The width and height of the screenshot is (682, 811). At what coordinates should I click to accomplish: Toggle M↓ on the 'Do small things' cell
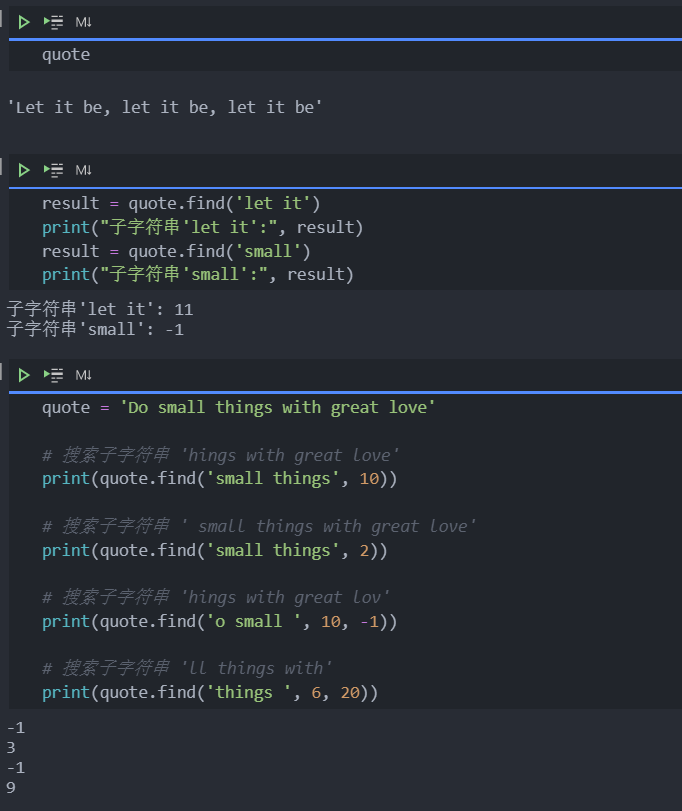(x=84, y=375)
